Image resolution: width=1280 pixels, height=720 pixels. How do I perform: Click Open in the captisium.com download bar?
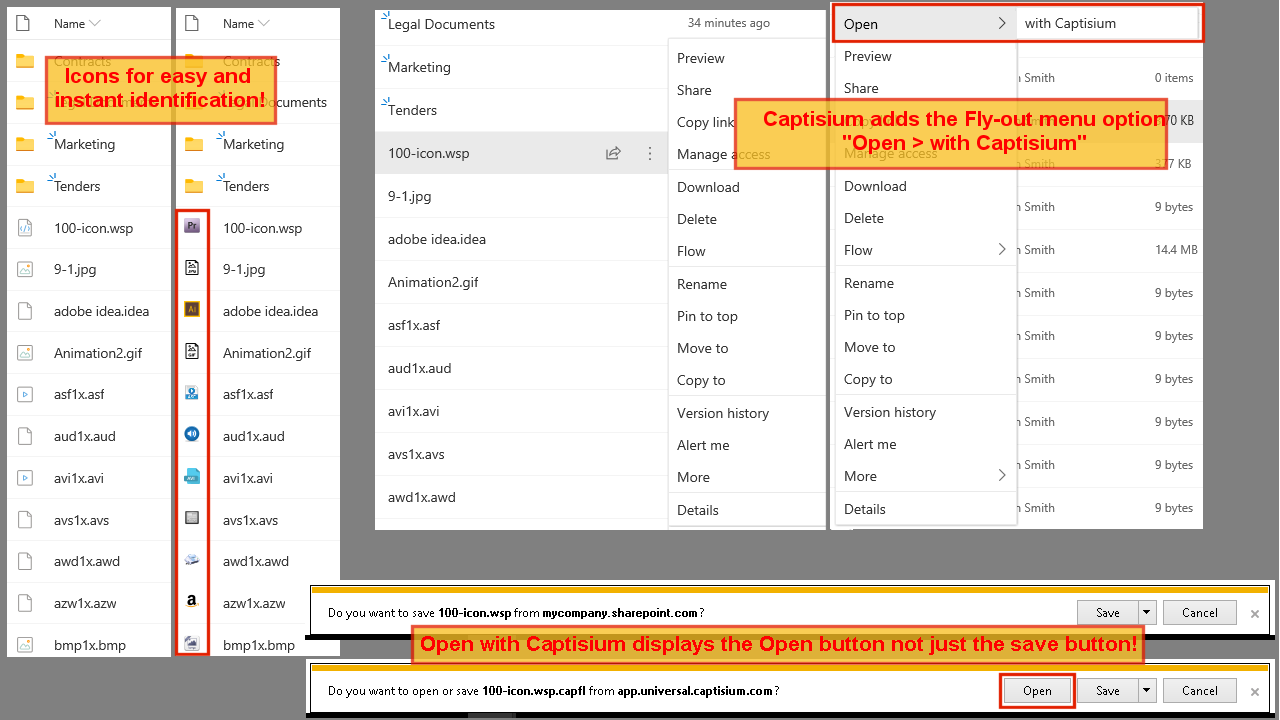point(1037,690)
